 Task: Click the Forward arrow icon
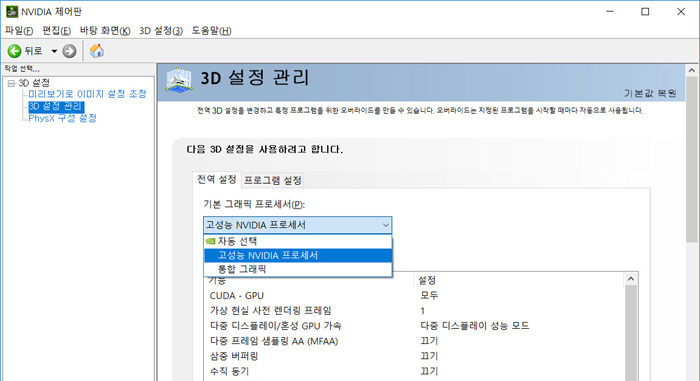pos(69,51)
